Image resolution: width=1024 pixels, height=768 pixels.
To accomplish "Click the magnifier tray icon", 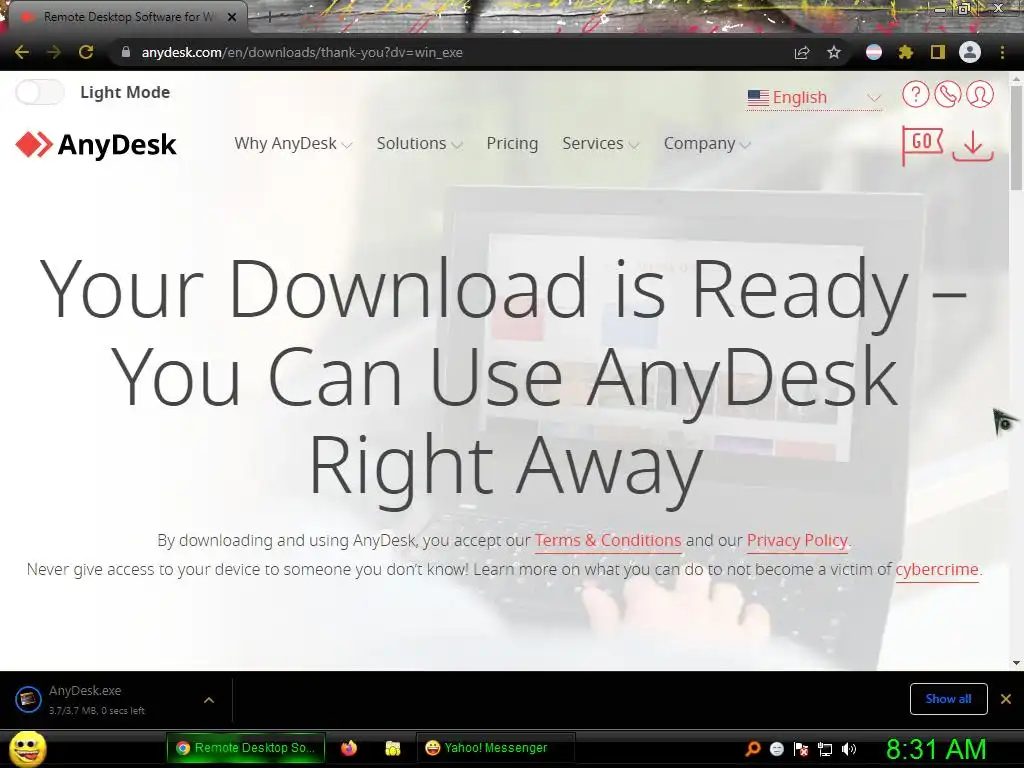I will click(x=752, y=749).
